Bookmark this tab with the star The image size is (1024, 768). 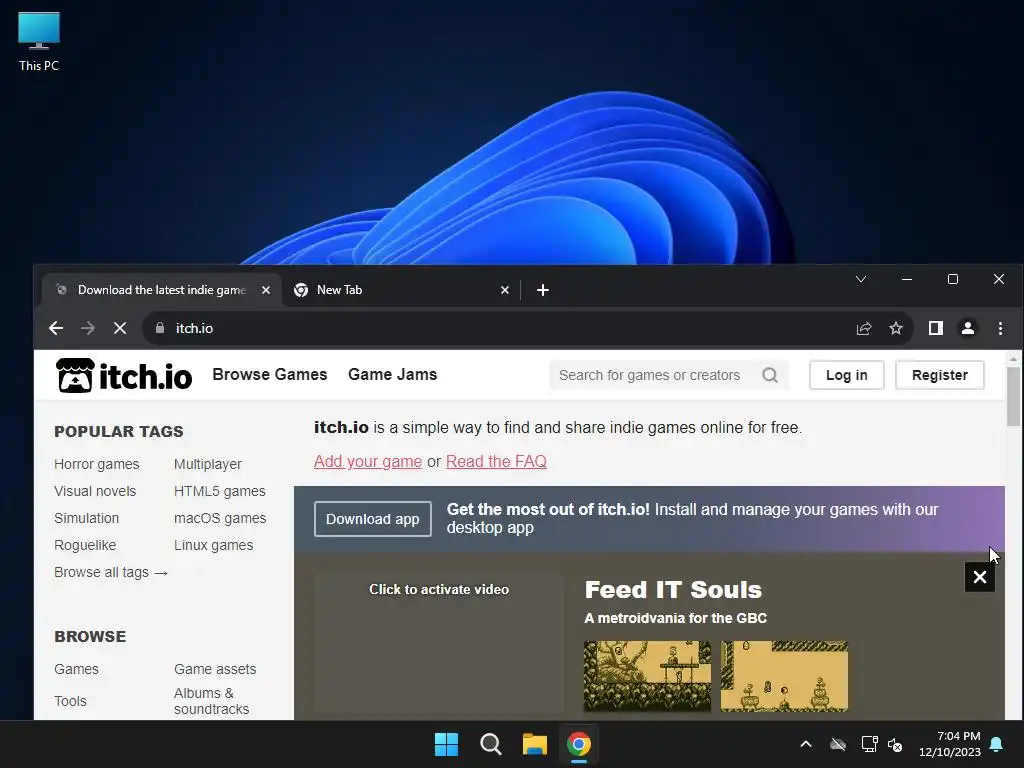[x=896, y=328]
